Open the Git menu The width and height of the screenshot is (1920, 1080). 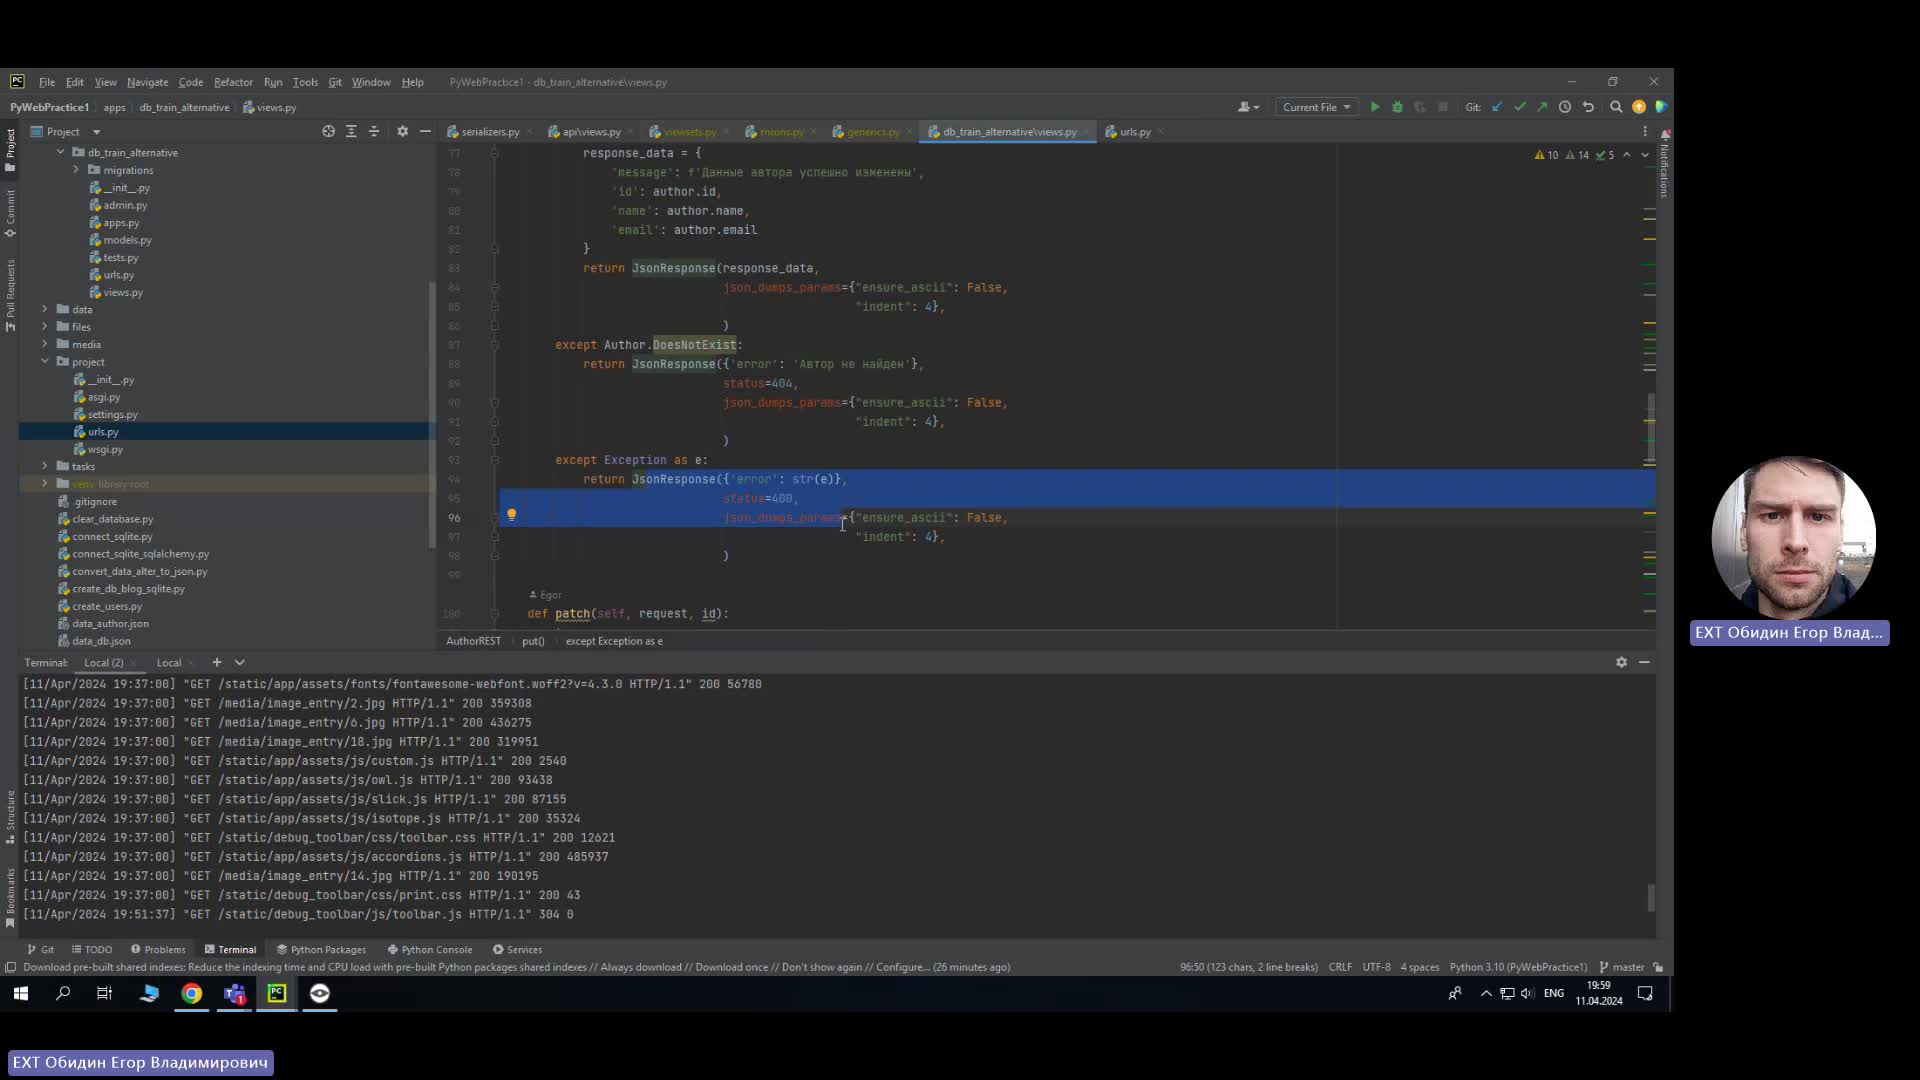click(335, 82)
